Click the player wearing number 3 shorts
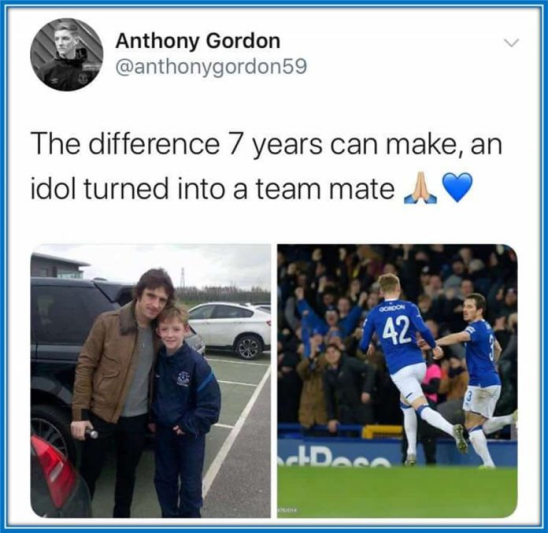Viewport: 548px width, 533px height. (x=484, y=379)
